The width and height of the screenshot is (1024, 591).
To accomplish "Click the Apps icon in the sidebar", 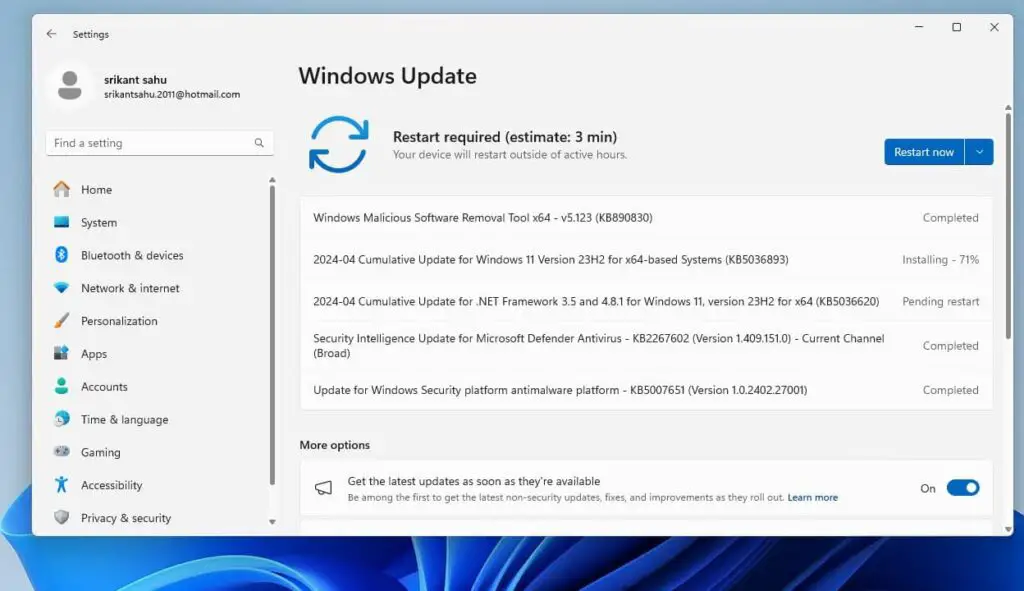I will click(x=63, y=353).
